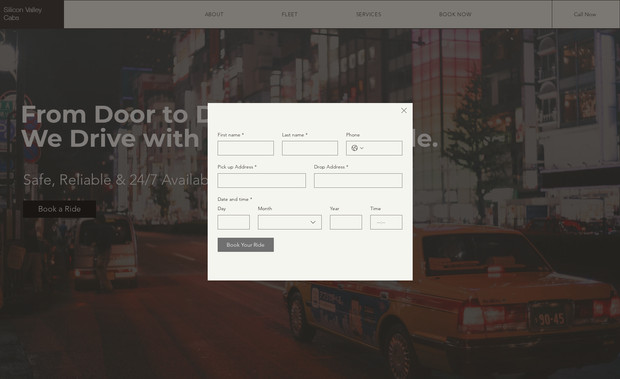The height and width of the screenshot is (379, 620).
Task: Go to the FLEET menu item
Action: tap(289, 14)
